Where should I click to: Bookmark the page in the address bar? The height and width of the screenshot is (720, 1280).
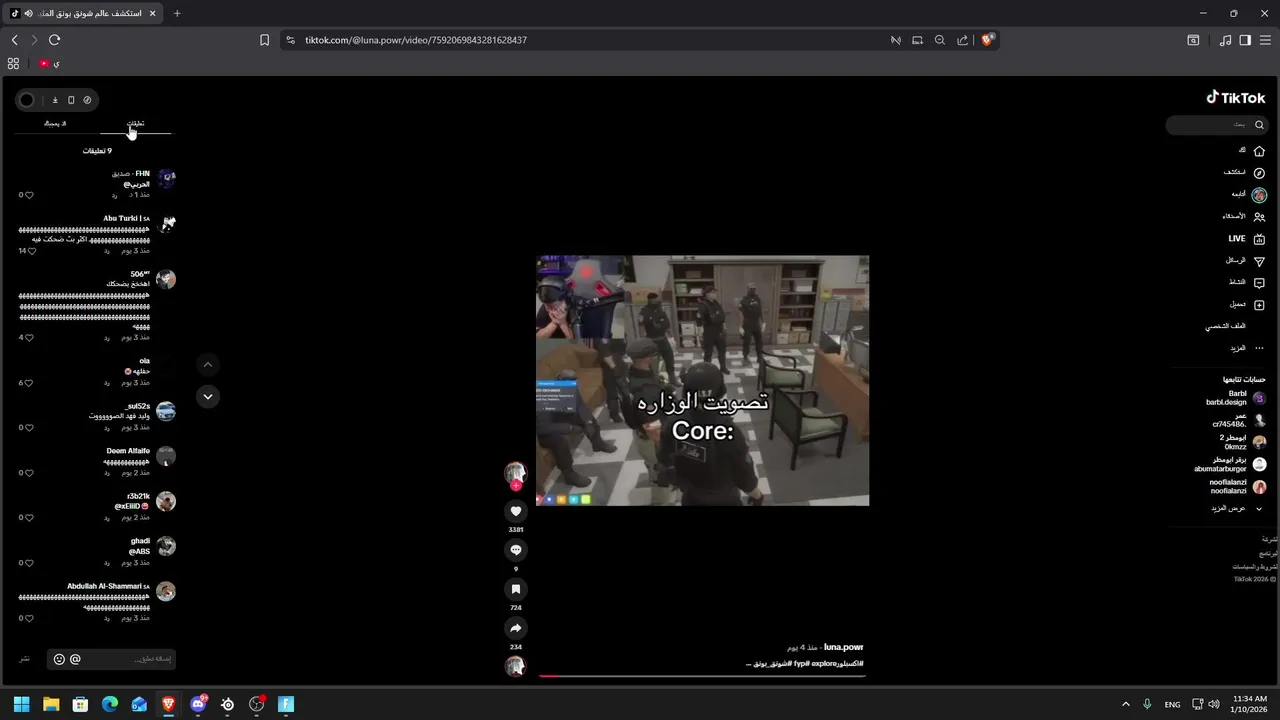(264, 40)
